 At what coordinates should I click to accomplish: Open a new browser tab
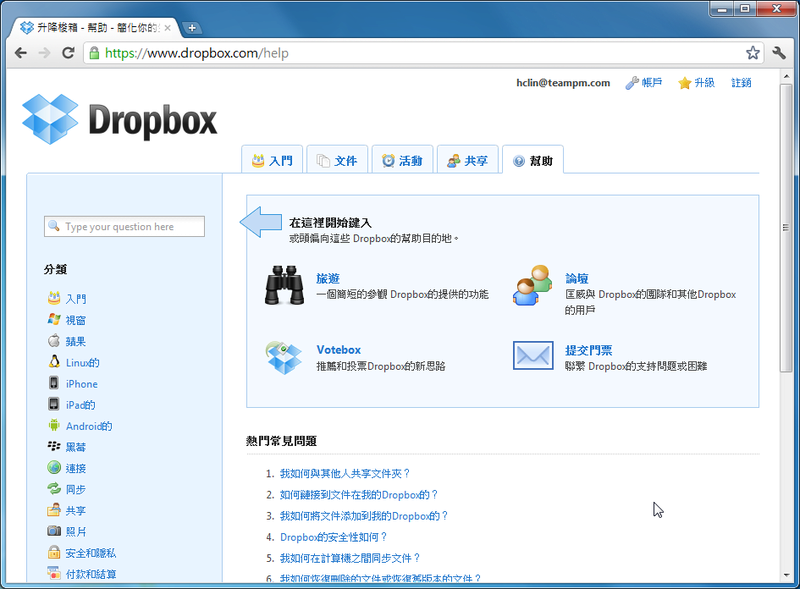(192, 28)
